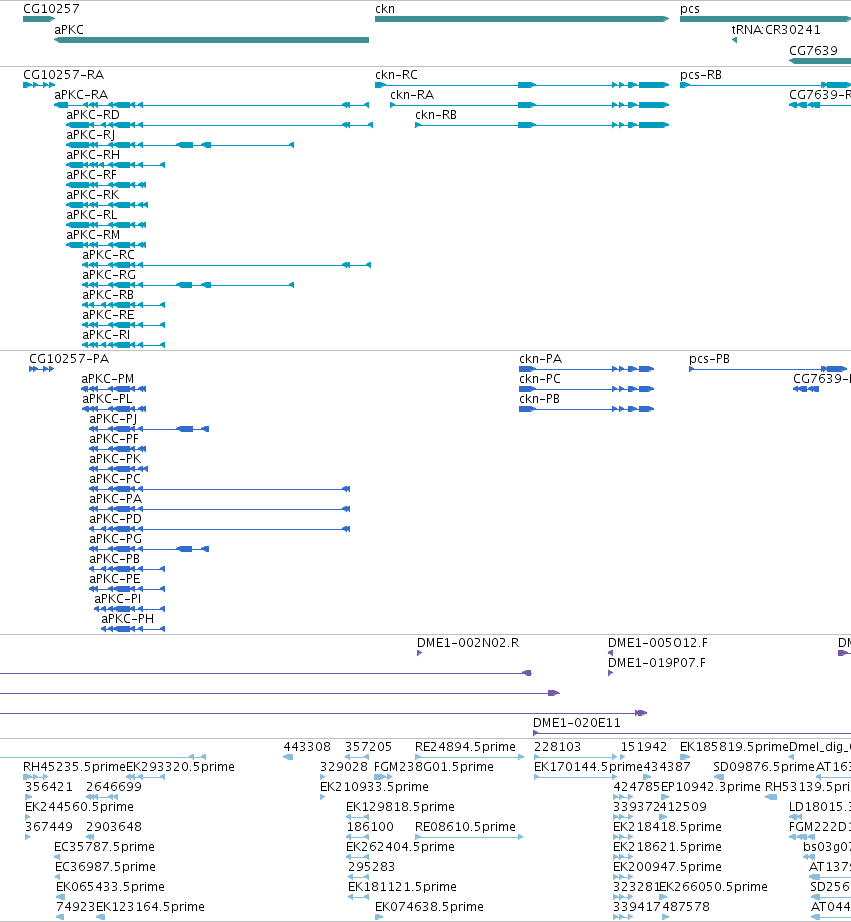The height and width of the screenshot is (922, 851).
Task: Select the pcs-PB protein label
Action: pyautogui.click(x=709, y=359)
